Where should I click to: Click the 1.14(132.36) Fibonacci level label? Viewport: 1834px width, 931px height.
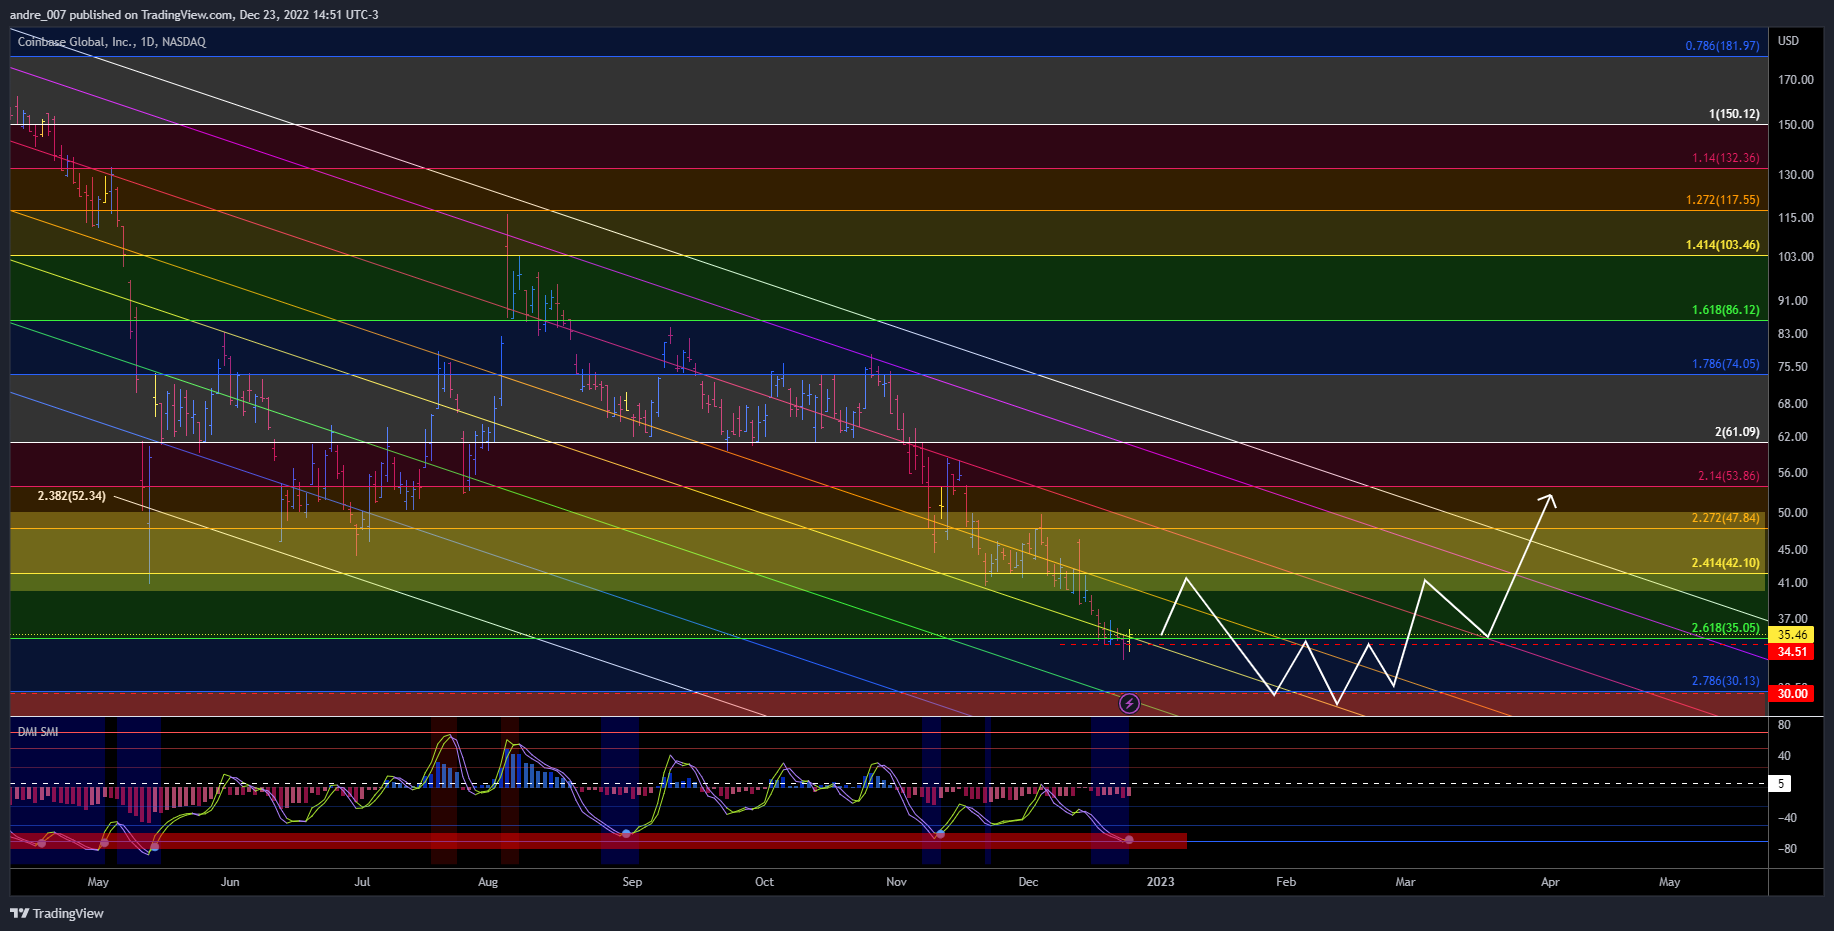click(x=1726, y=158)
